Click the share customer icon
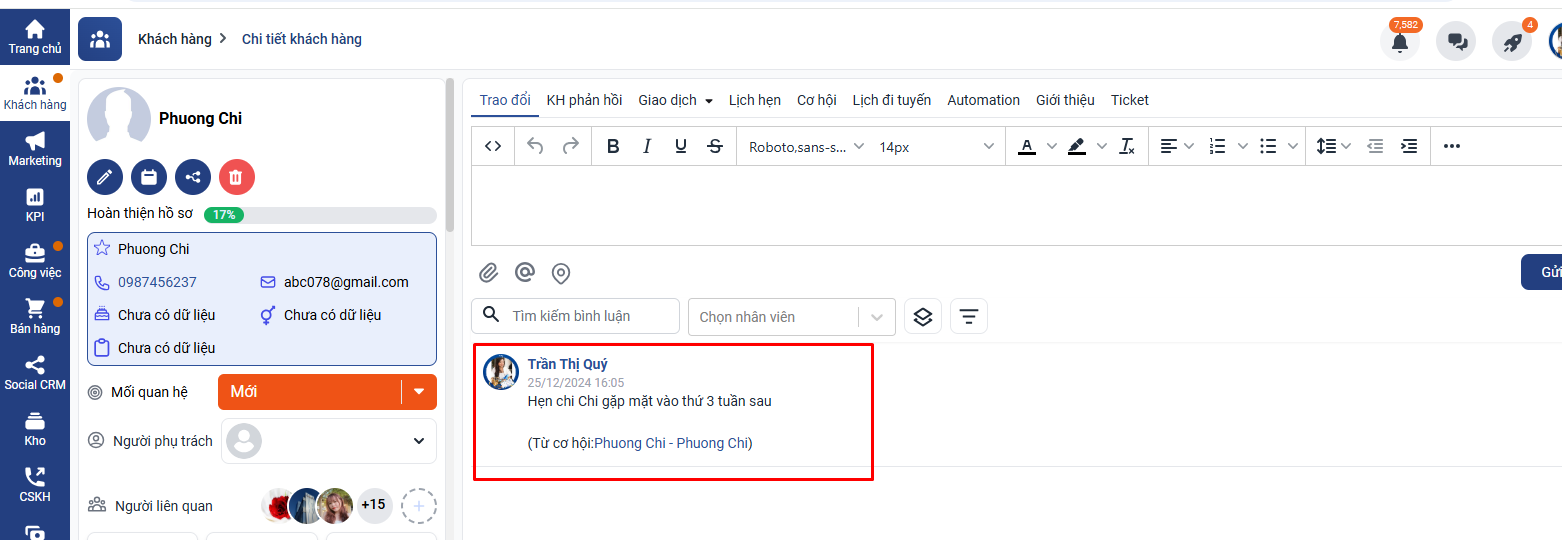 [193, 177]
